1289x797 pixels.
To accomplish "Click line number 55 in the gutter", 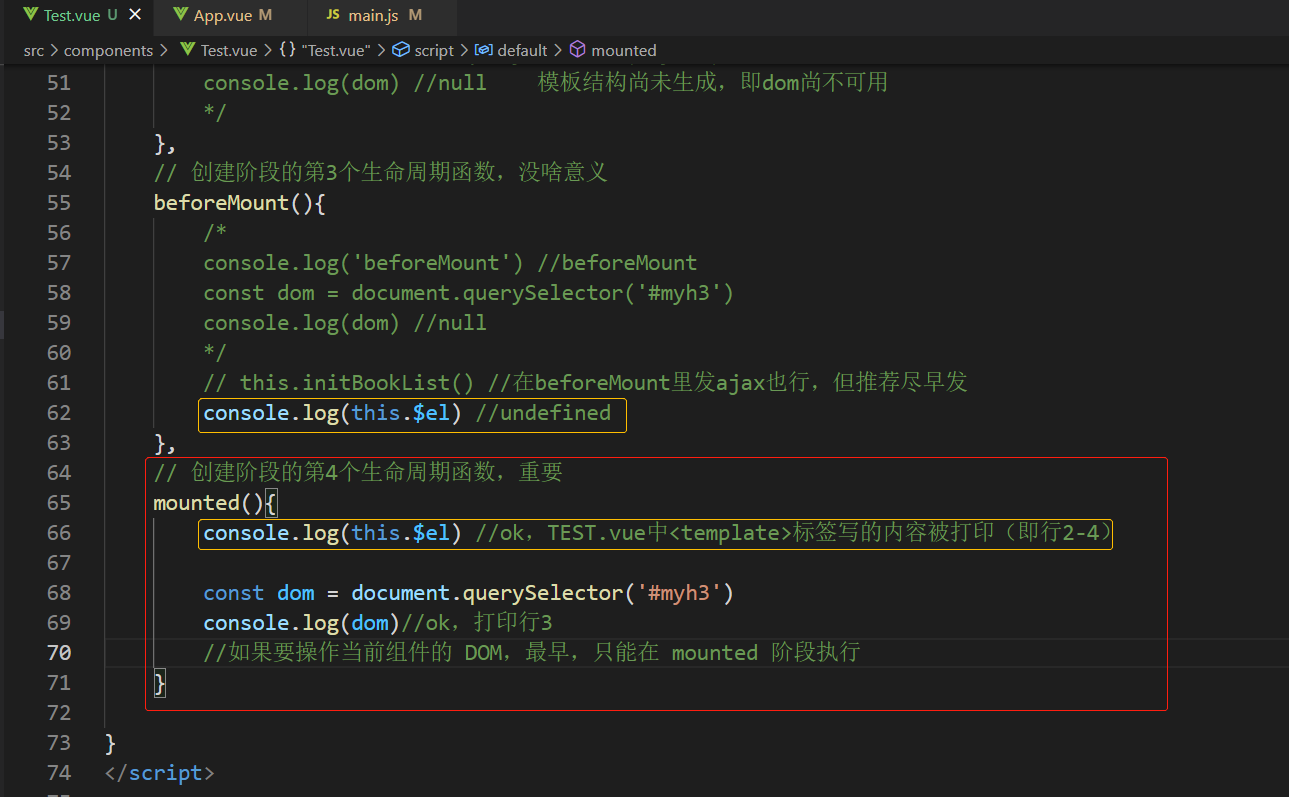I will coord(59,202).
